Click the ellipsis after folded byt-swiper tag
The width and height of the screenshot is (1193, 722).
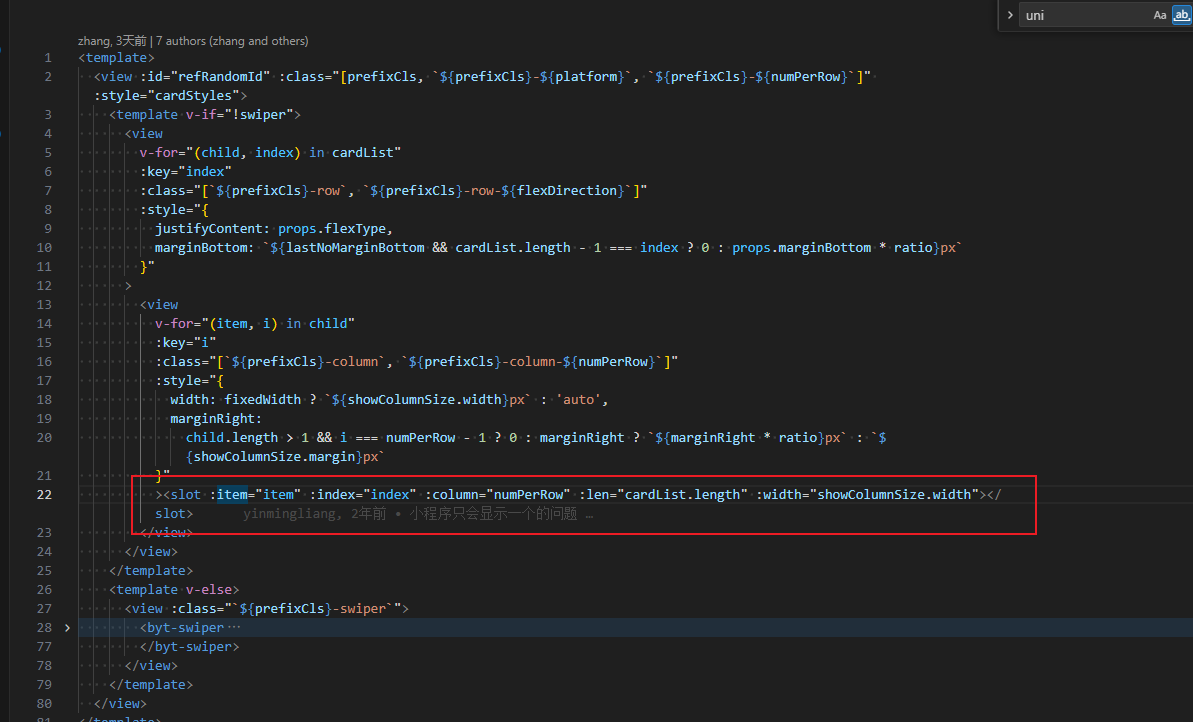235,628
